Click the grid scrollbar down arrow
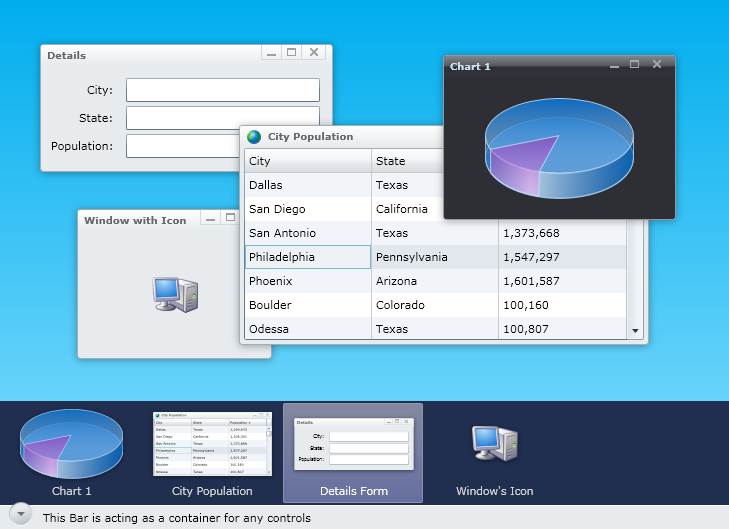 635,331
